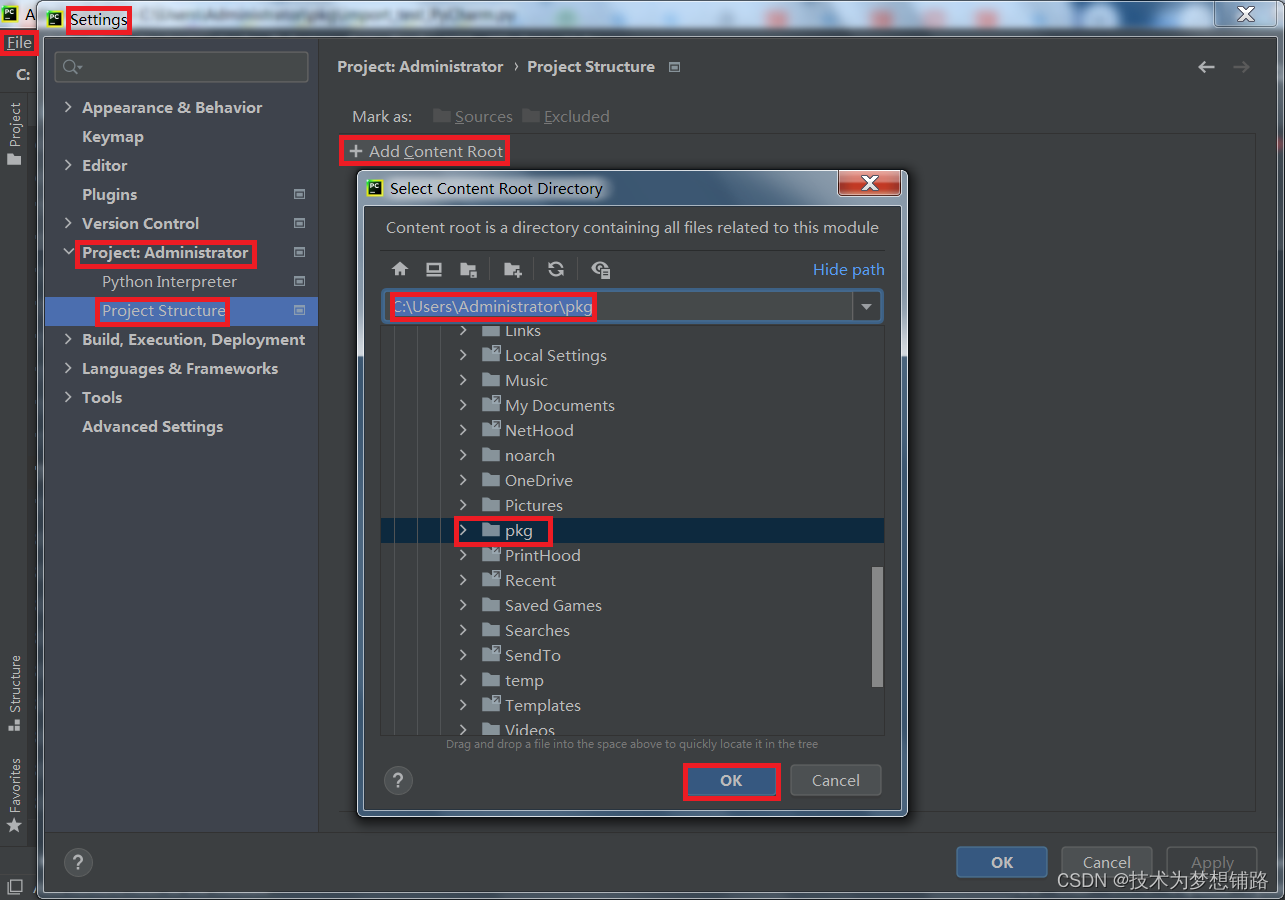Click the directory path text field

pos(618,307)
